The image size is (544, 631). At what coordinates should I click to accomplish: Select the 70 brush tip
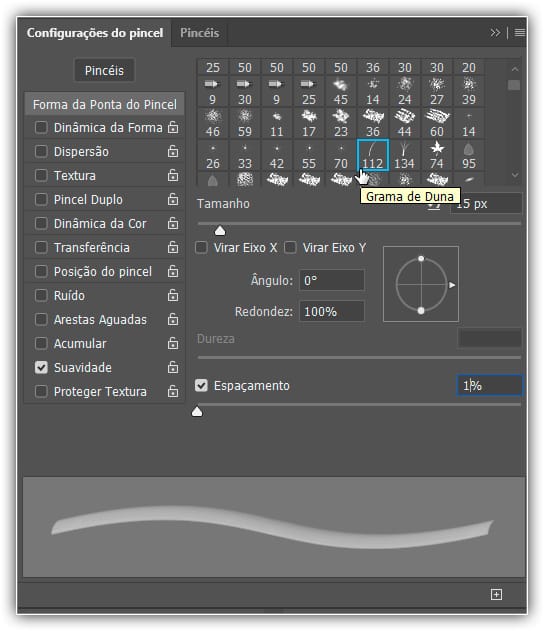[341, 155]
